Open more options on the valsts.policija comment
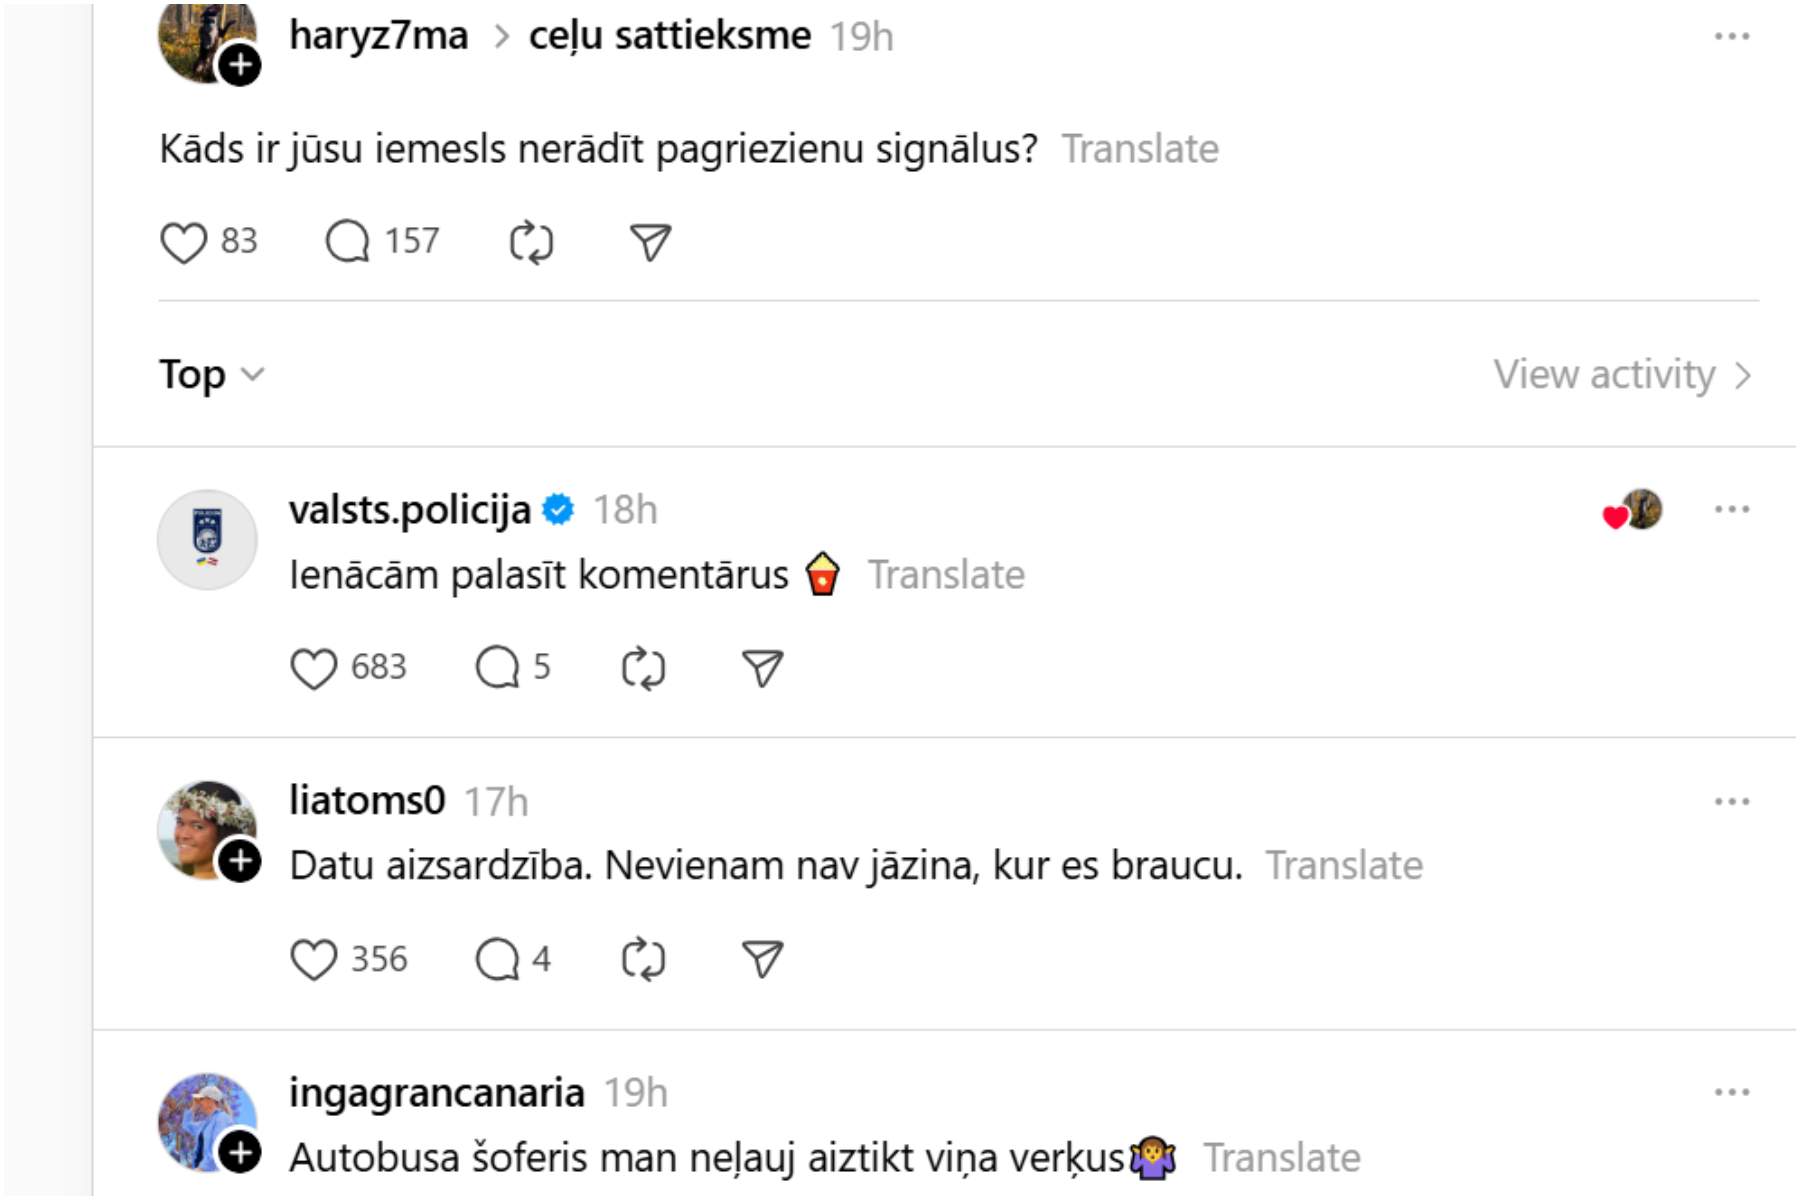The height and width of the screenshot is (1200, 1800). click(1731, 510)
